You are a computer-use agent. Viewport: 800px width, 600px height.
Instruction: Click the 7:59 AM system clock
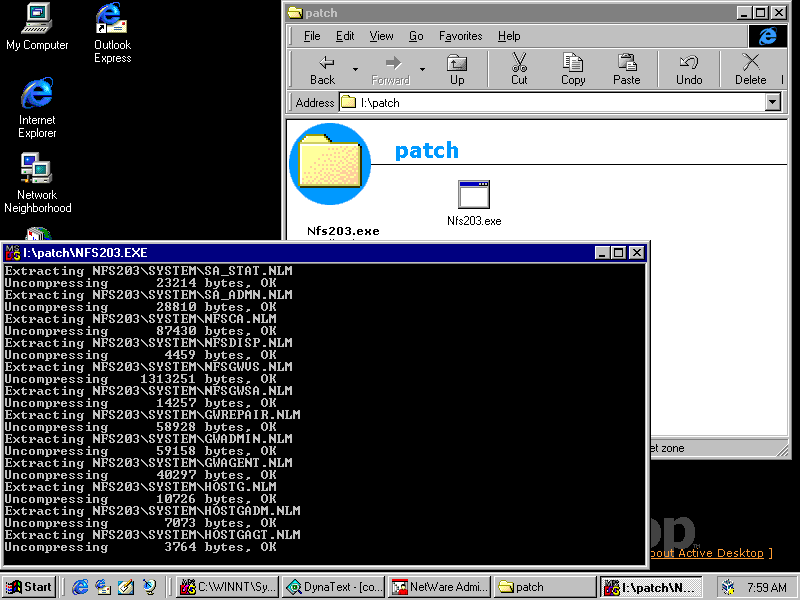tap(767, 587)
